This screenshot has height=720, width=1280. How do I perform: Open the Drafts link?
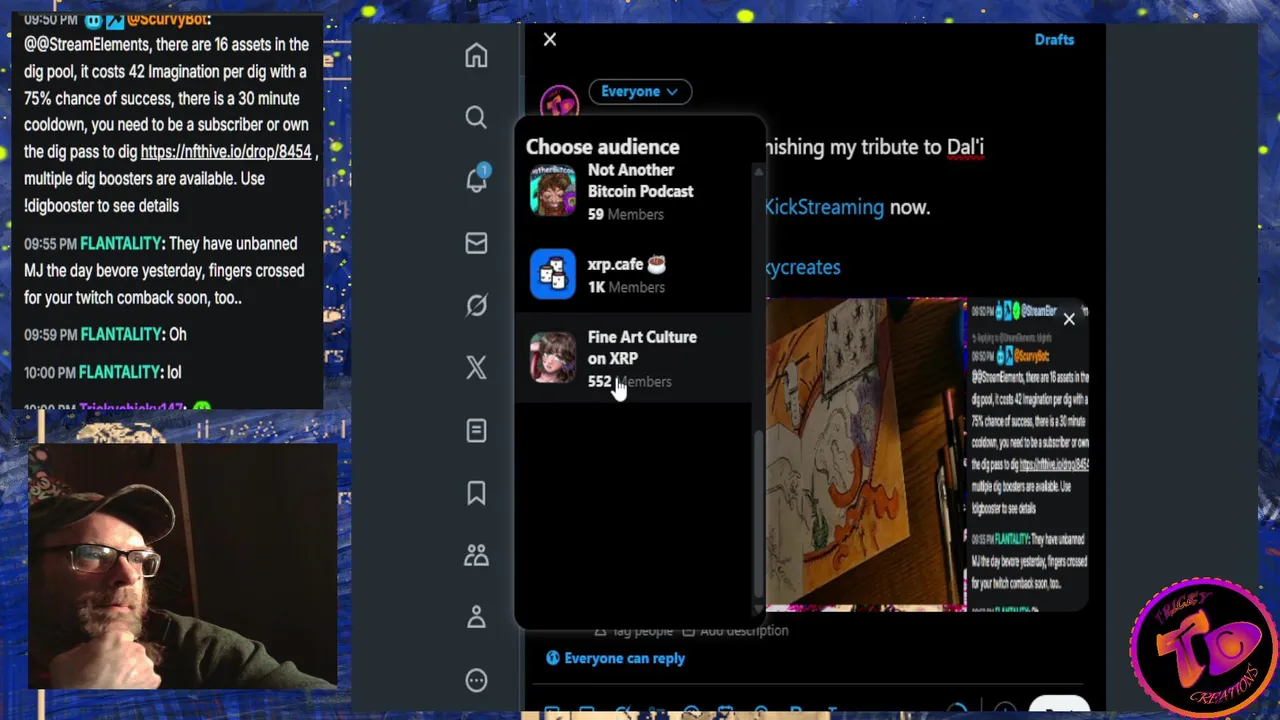tap(1054, 39)
